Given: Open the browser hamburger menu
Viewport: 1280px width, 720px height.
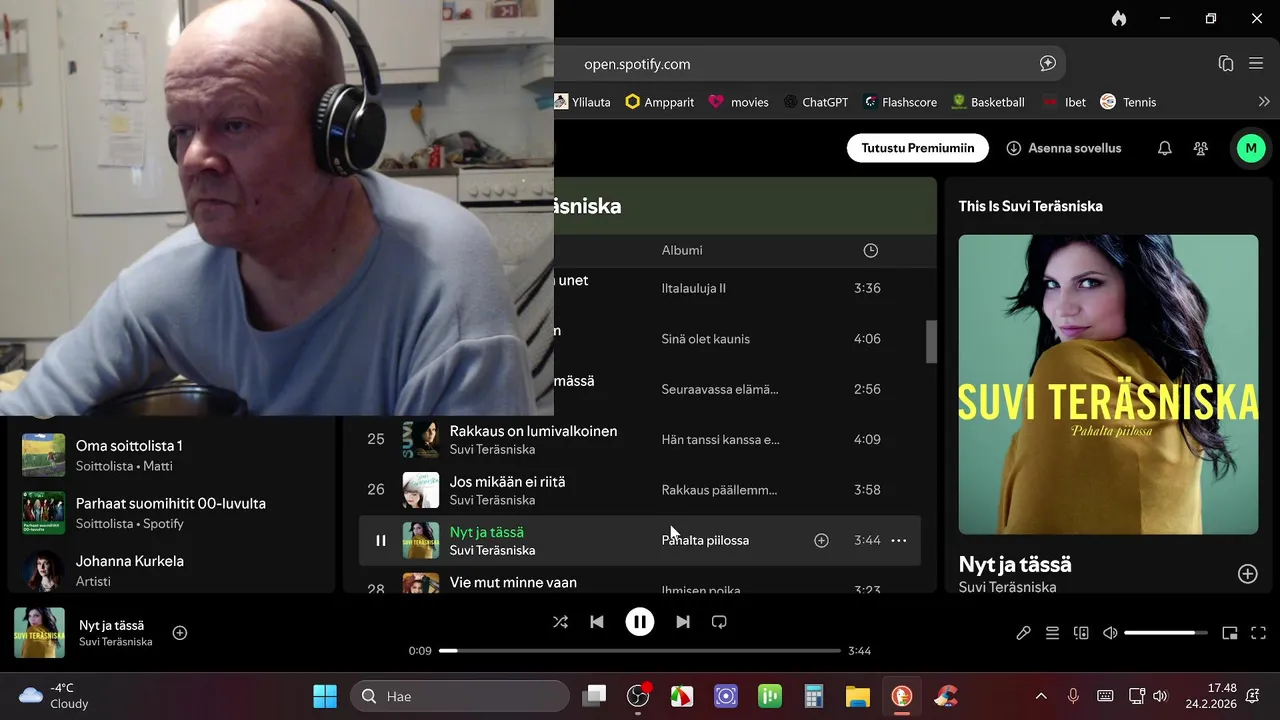Looking at the screenshot, I should (1256, 64).
